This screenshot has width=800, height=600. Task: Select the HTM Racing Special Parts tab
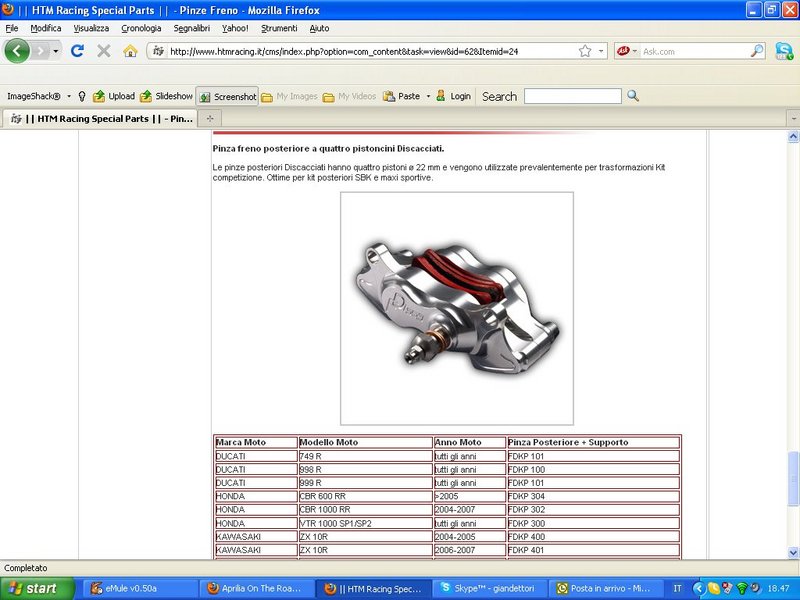[x=100, y=118]
